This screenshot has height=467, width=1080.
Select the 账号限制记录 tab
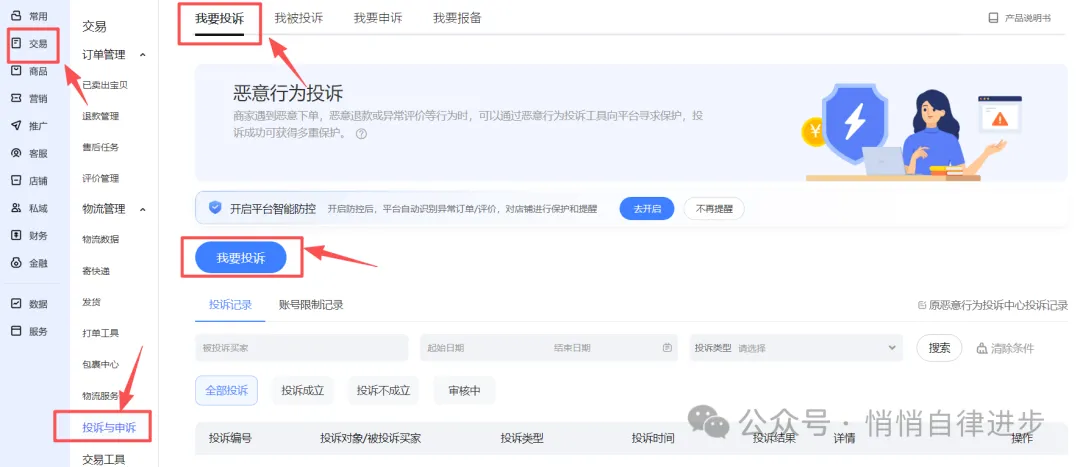pos(311,304)
